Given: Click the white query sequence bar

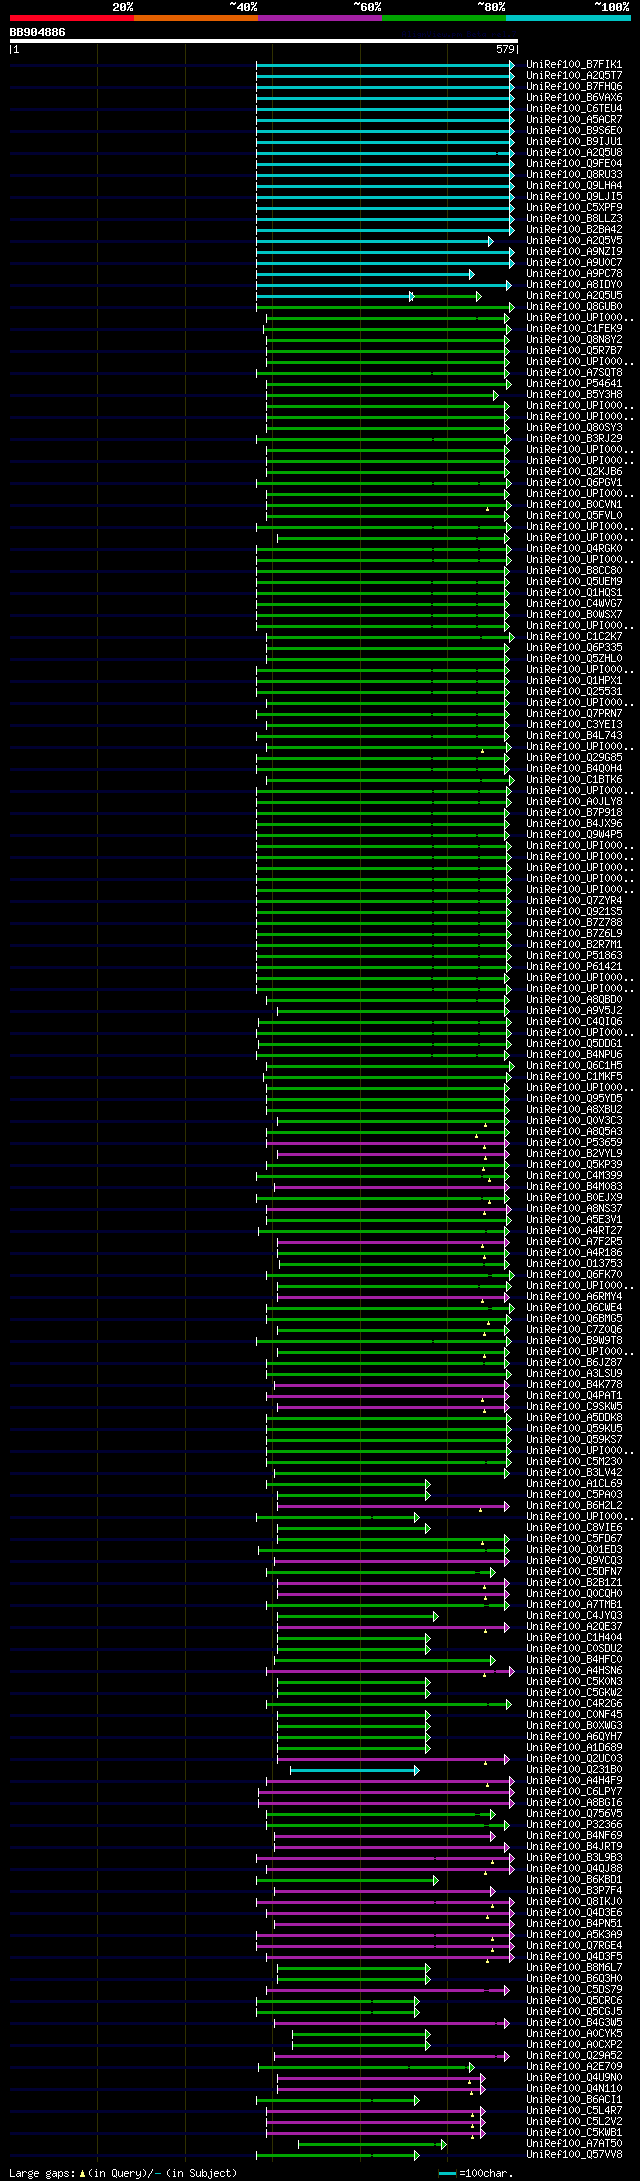Looking at the screenshot, I should (263, 41).
